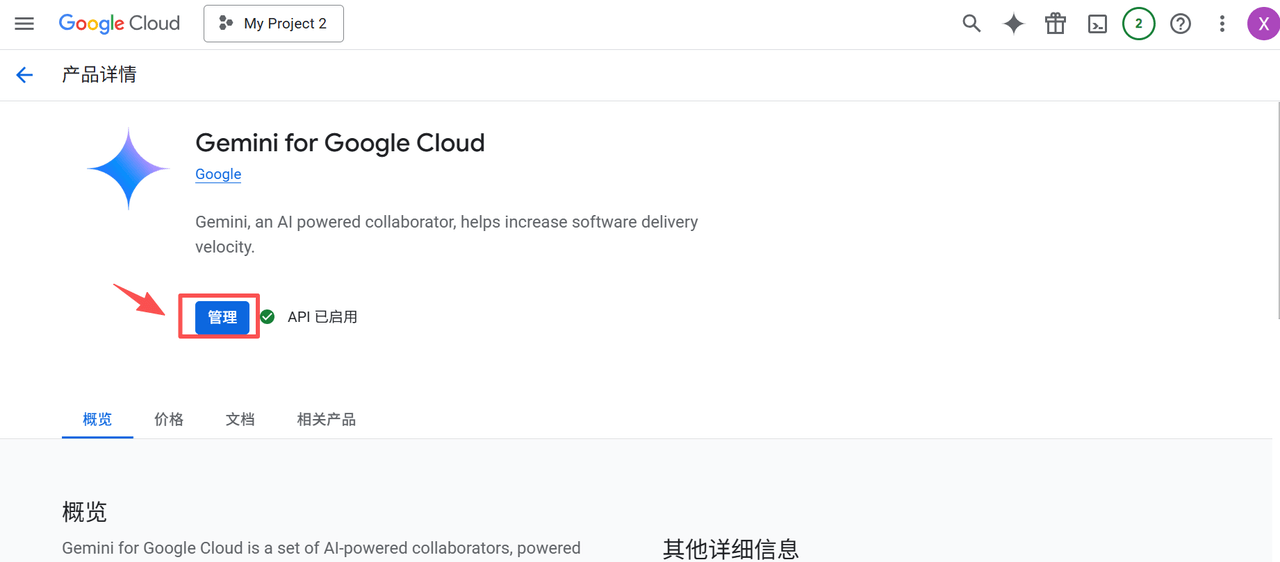The width and height of the screenshot is (1280, 562).
Task: Click the Google Cloud logo
Action: [119, 24]
